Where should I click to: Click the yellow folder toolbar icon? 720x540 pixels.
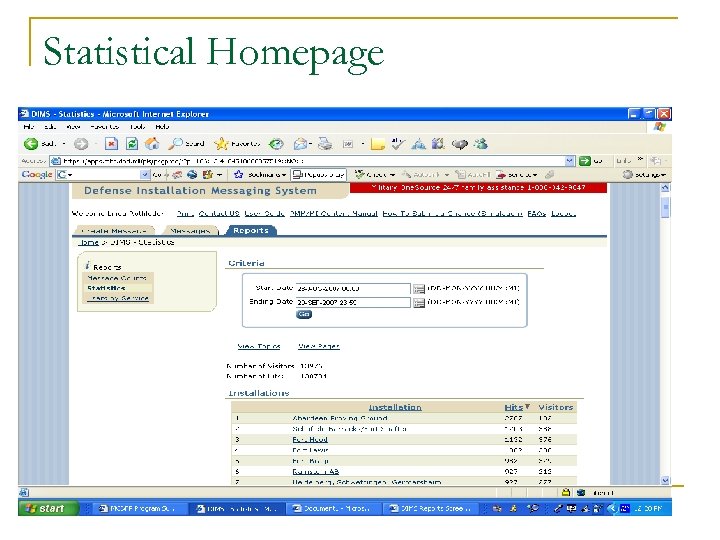377,144
